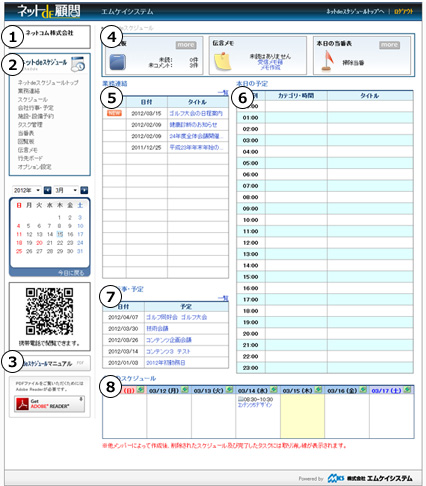This screenshot has width=426, height=486.
Task: Open 会社行事・予定 in sidebar menu
Action: [x=36, y=108]
